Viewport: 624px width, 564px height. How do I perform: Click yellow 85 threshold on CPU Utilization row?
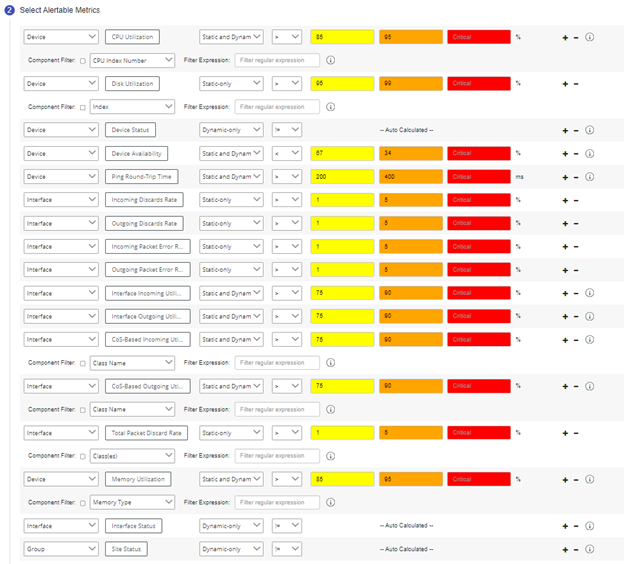[342, 37]
